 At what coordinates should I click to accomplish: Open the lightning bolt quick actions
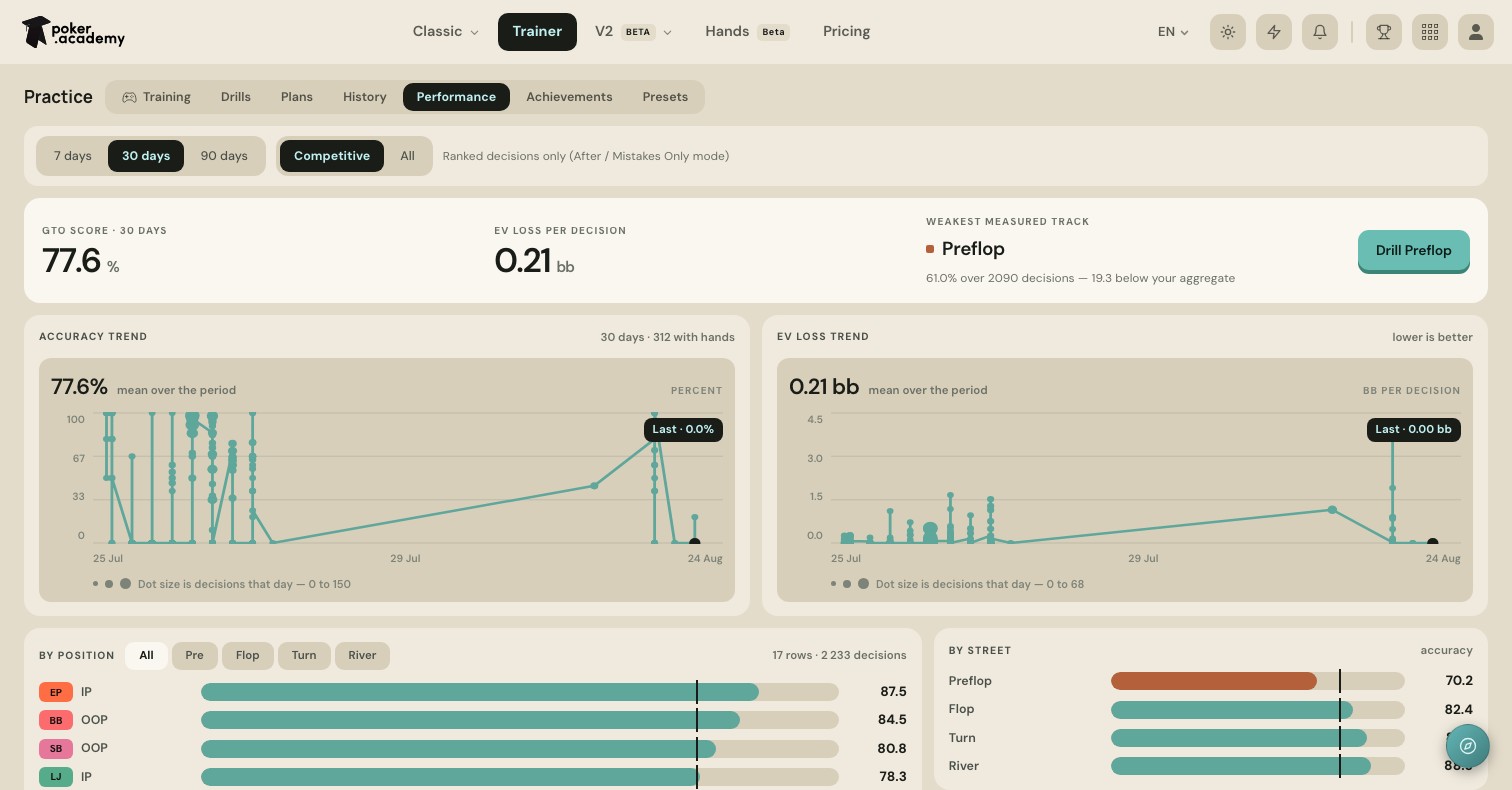tap(1274, 32)
